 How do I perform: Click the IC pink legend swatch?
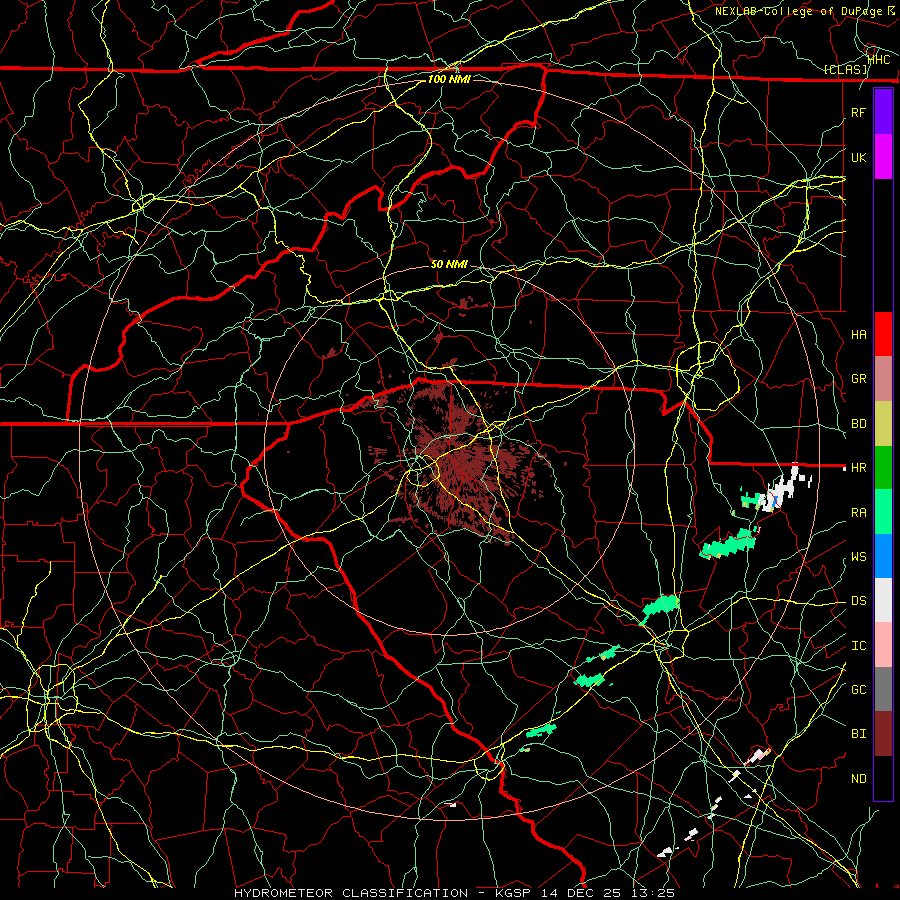(x=883, y=645)
